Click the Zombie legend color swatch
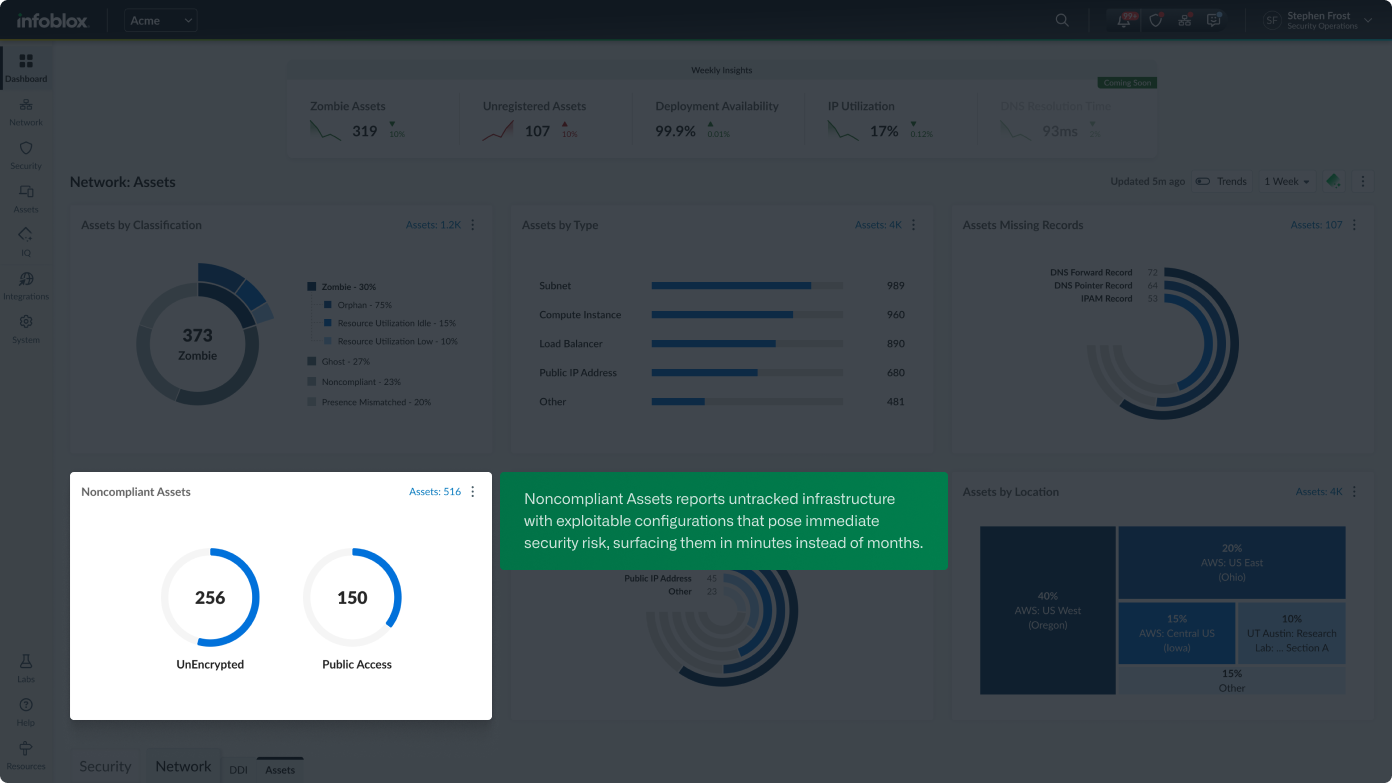1392x783 pixels. (x=312, y=287)
